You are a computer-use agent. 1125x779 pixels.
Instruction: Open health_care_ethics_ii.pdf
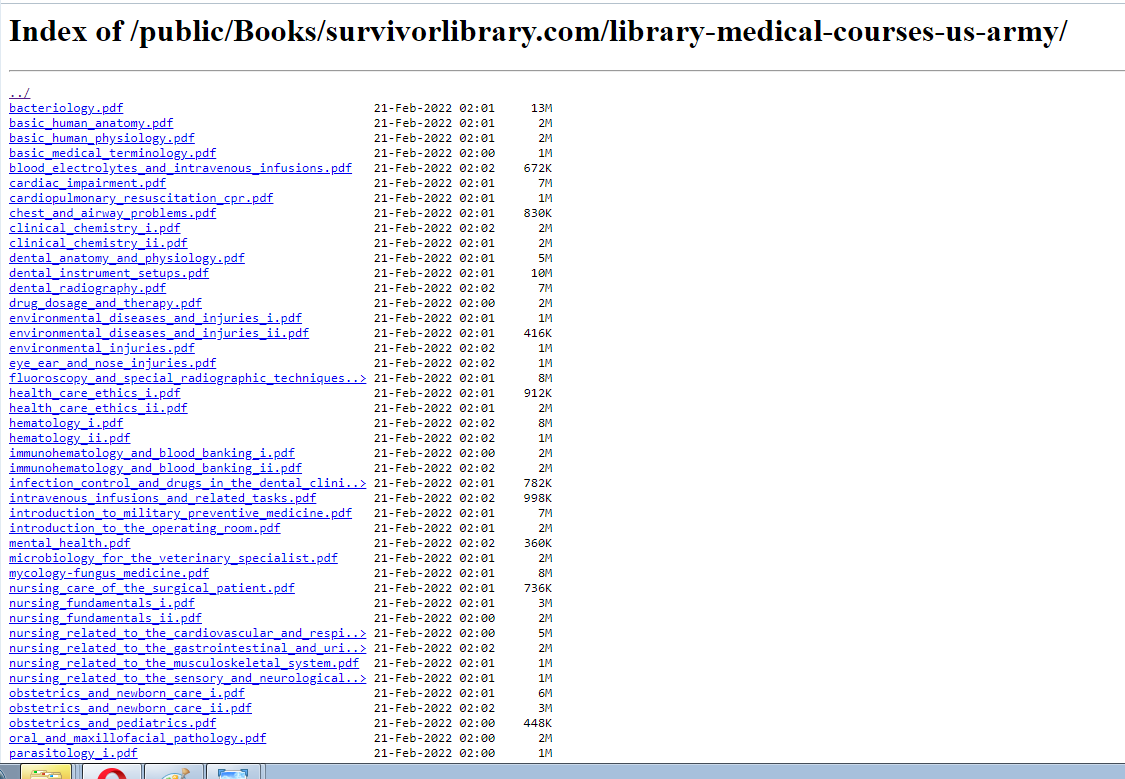(x=98, y=409)
